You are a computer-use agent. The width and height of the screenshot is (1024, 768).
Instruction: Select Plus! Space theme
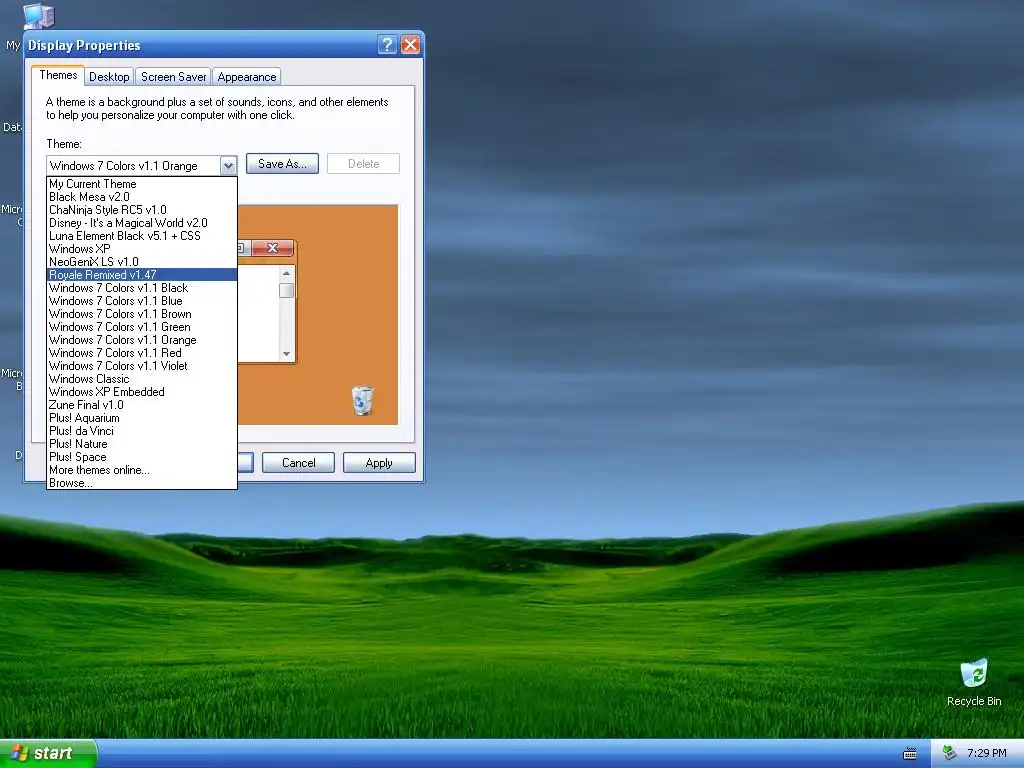[142, 457]
